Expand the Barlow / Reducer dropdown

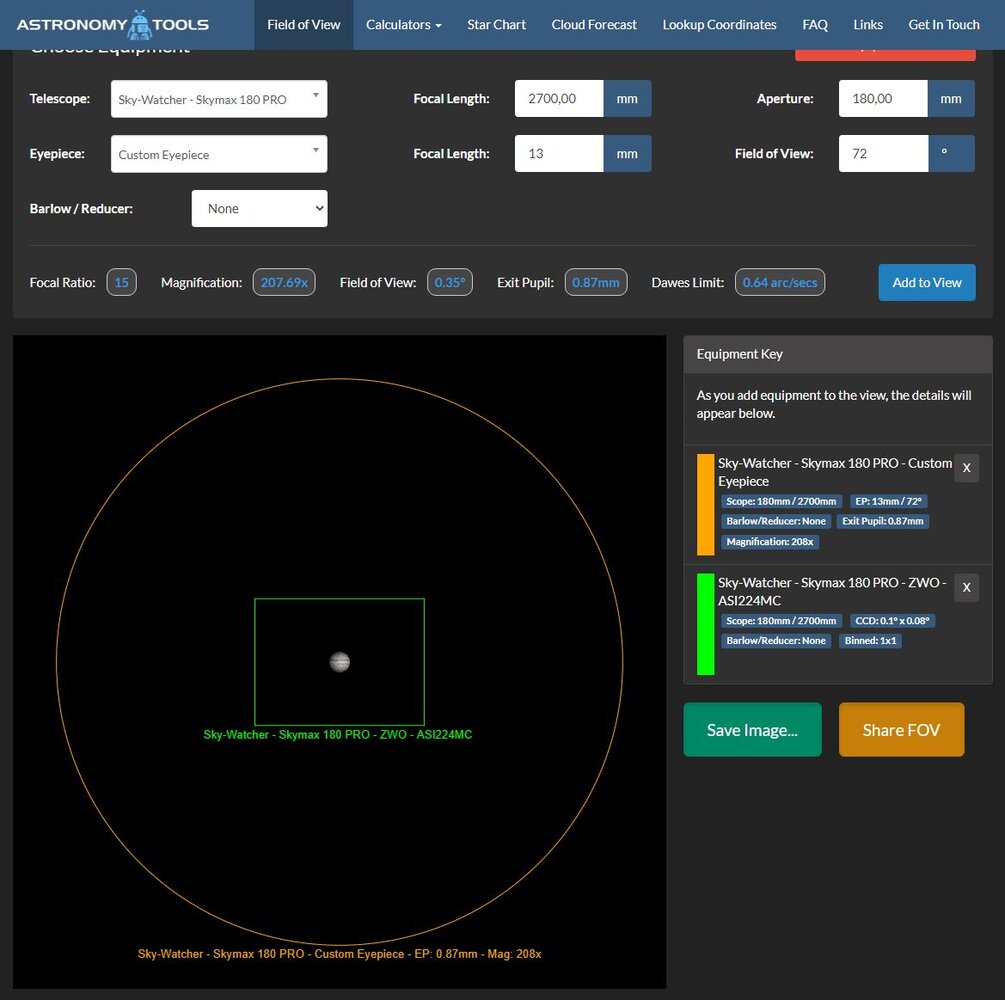[259, 208]
